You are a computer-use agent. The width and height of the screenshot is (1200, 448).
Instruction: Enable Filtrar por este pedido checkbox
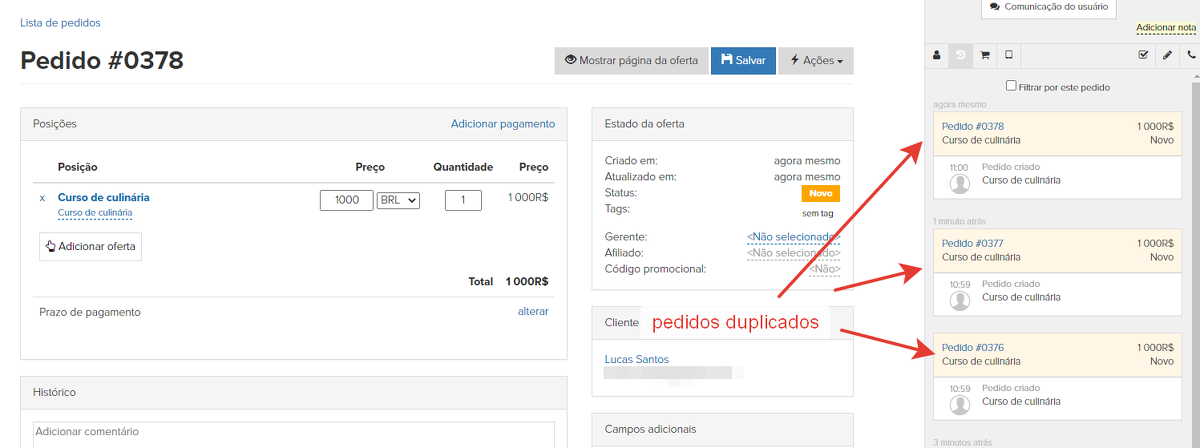tap(1011, 86)
